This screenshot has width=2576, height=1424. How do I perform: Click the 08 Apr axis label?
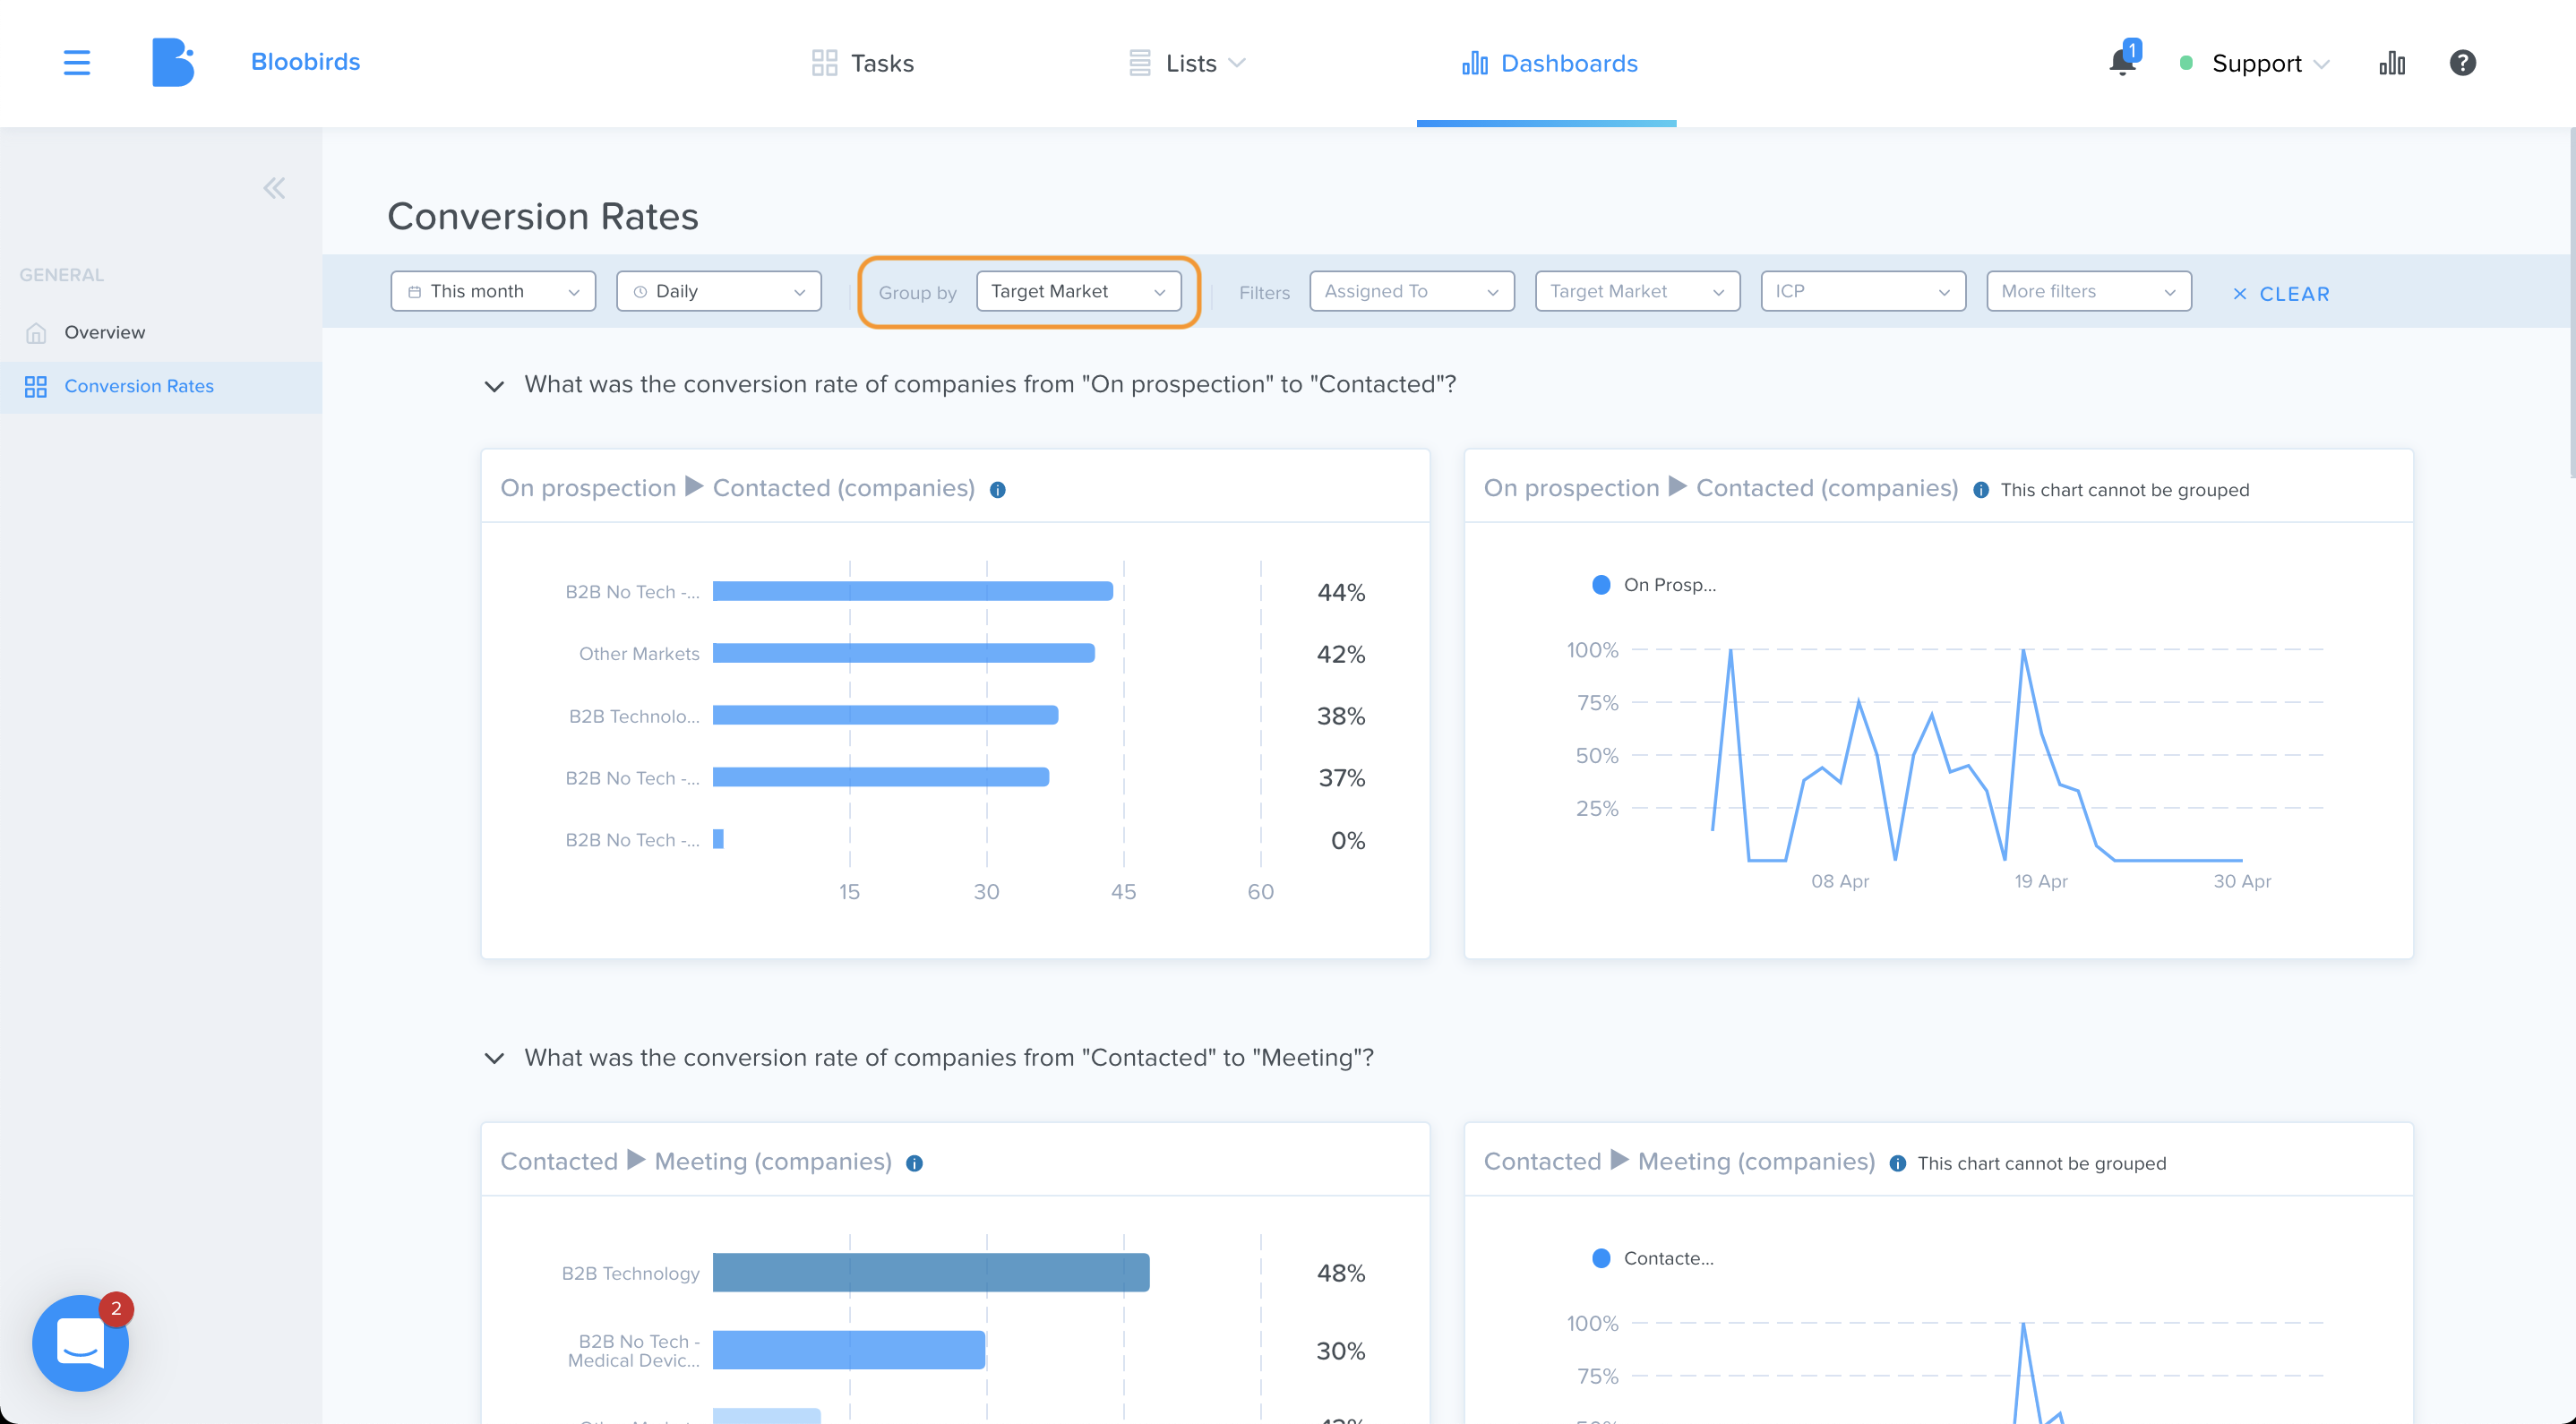coord(1839,881)
